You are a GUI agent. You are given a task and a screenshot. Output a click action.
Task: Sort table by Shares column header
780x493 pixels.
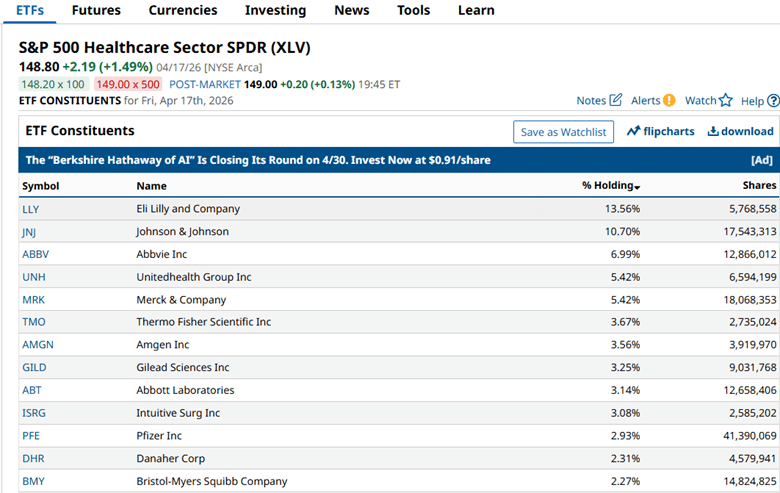pos(759,185)
